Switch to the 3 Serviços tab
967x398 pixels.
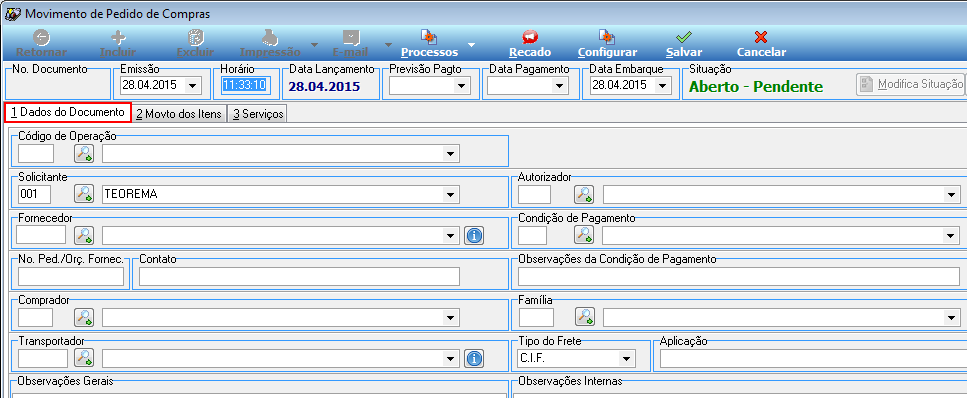click(257, 114)
